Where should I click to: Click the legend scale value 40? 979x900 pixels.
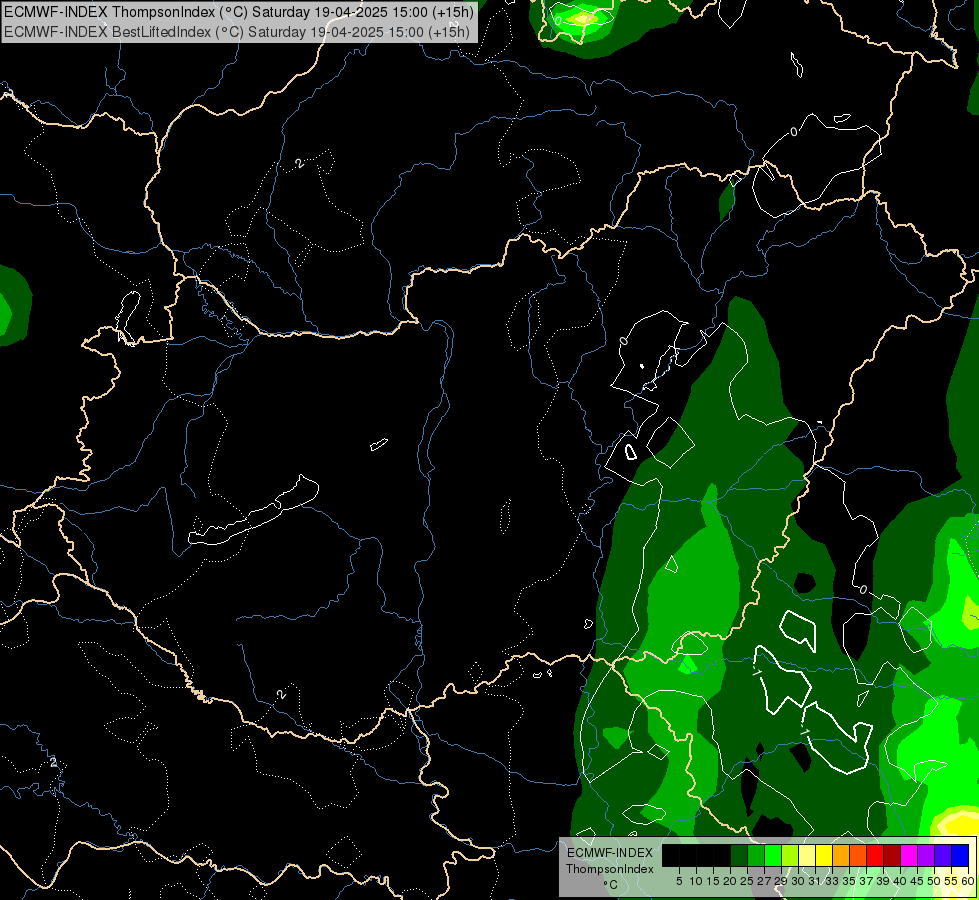click(900, 881)
